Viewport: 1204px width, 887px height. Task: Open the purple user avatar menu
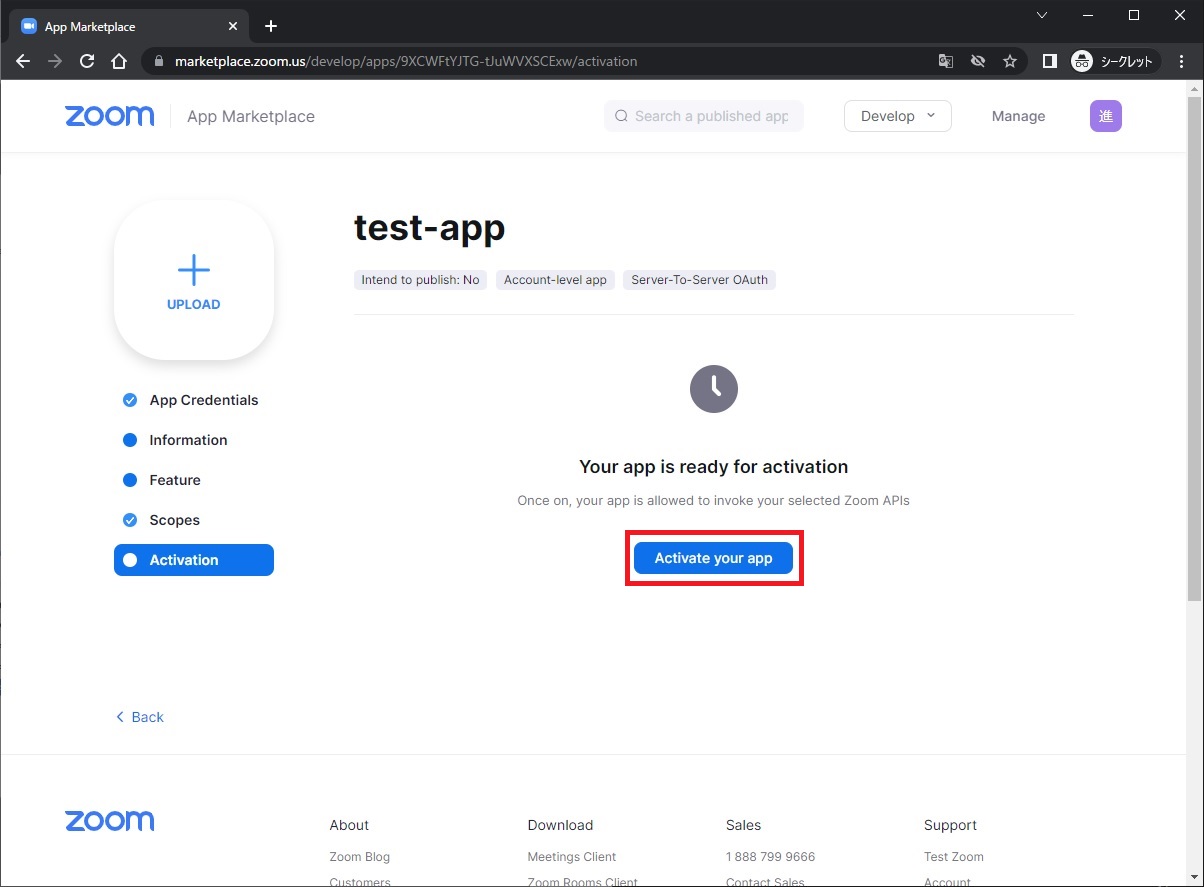[x=1105, y=116]
